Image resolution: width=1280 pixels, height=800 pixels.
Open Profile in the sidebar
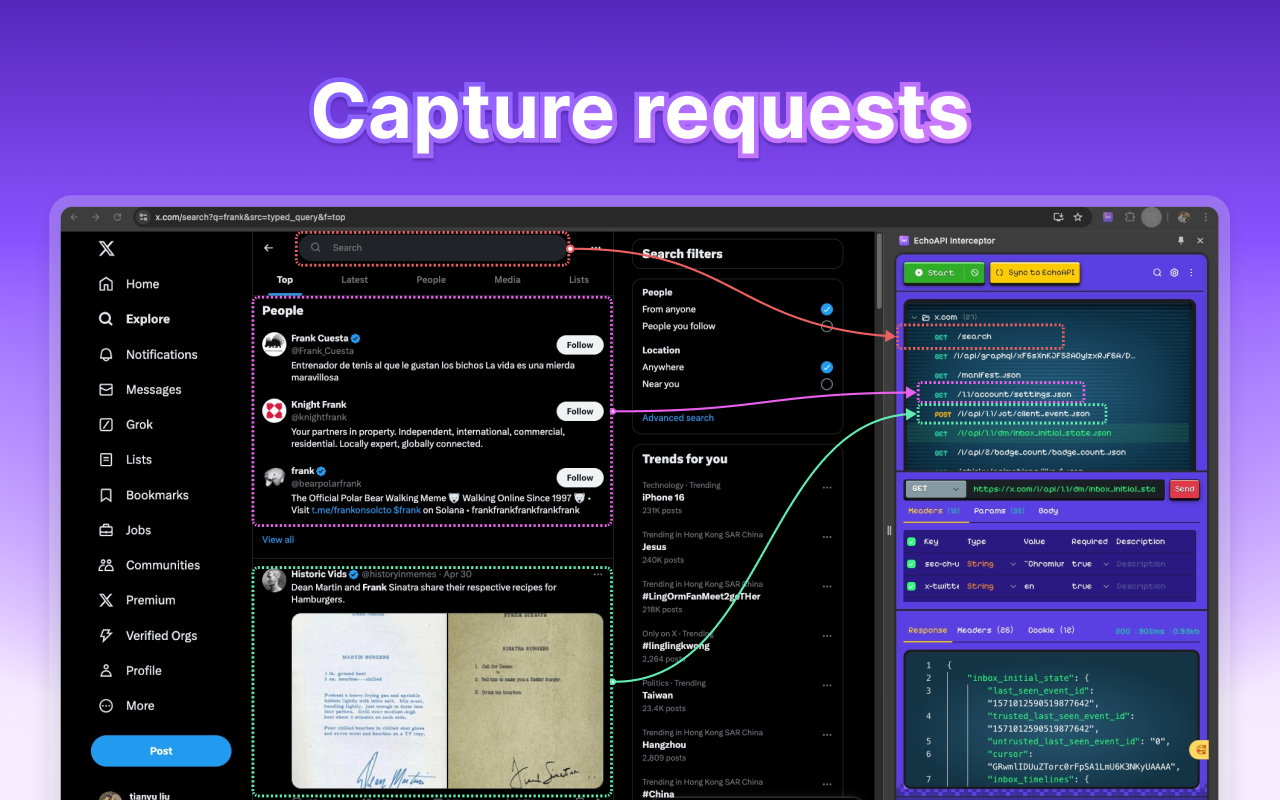click(x=130, y=670)
